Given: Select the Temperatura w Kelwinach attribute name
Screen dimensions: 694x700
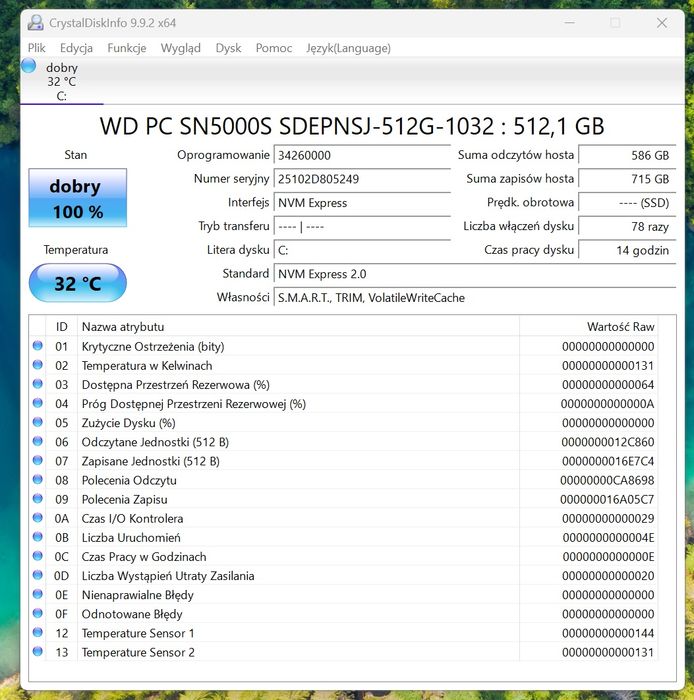Looking at the screenshot, I should tap(147, 366).
